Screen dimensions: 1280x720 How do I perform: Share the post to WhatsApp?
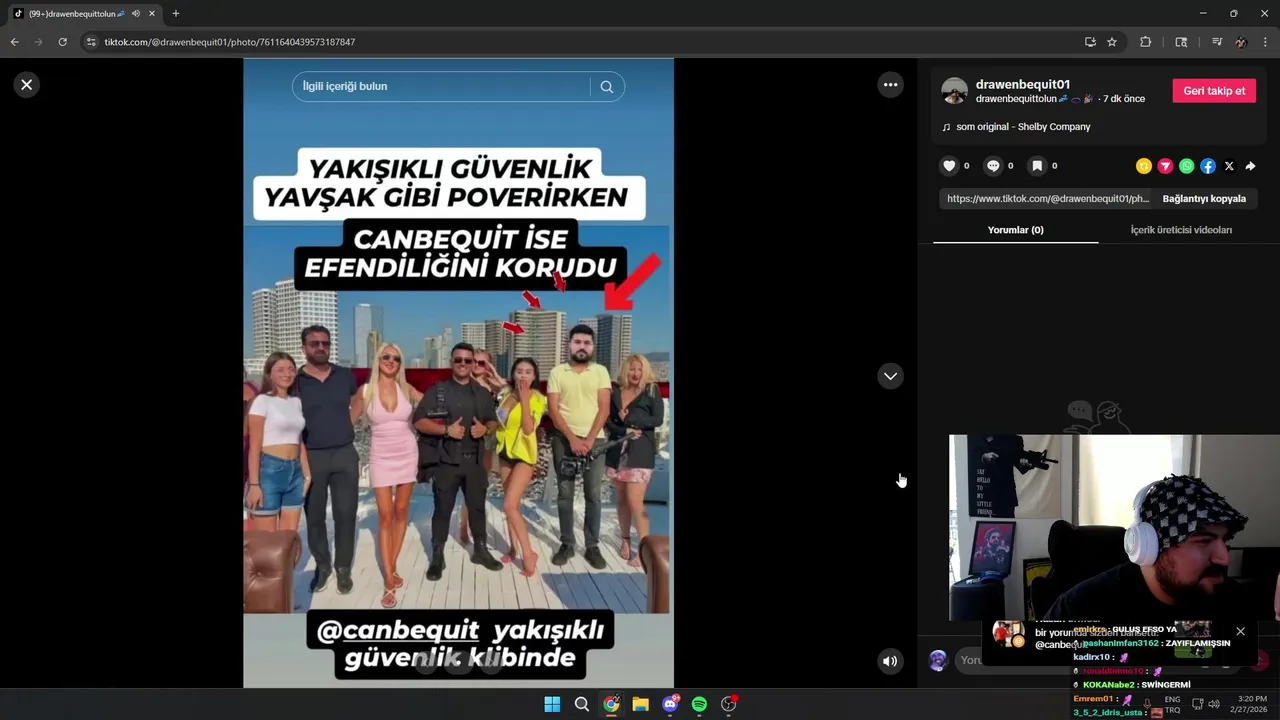pyautogui.click(x=1186, y=166)
